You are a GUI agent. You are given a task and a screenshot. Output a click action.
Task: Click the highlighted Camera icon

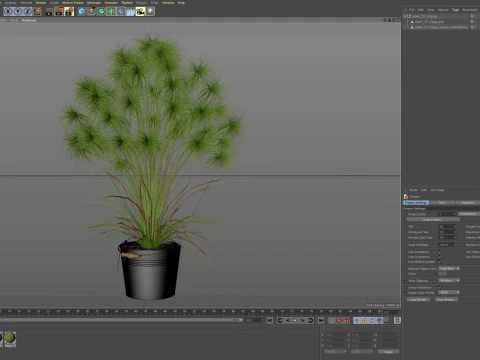140,12
